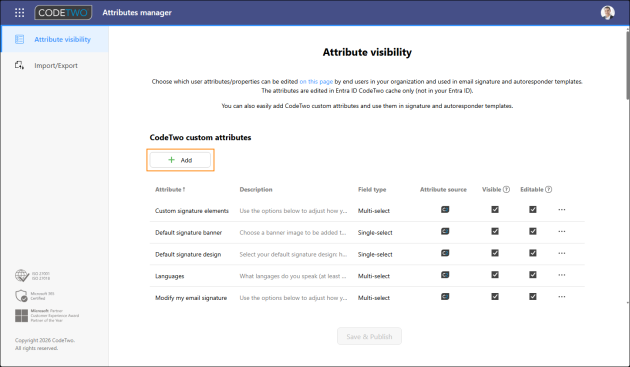
Task: Select the Default signature design attribute name
Action: (x=188, y=254)
